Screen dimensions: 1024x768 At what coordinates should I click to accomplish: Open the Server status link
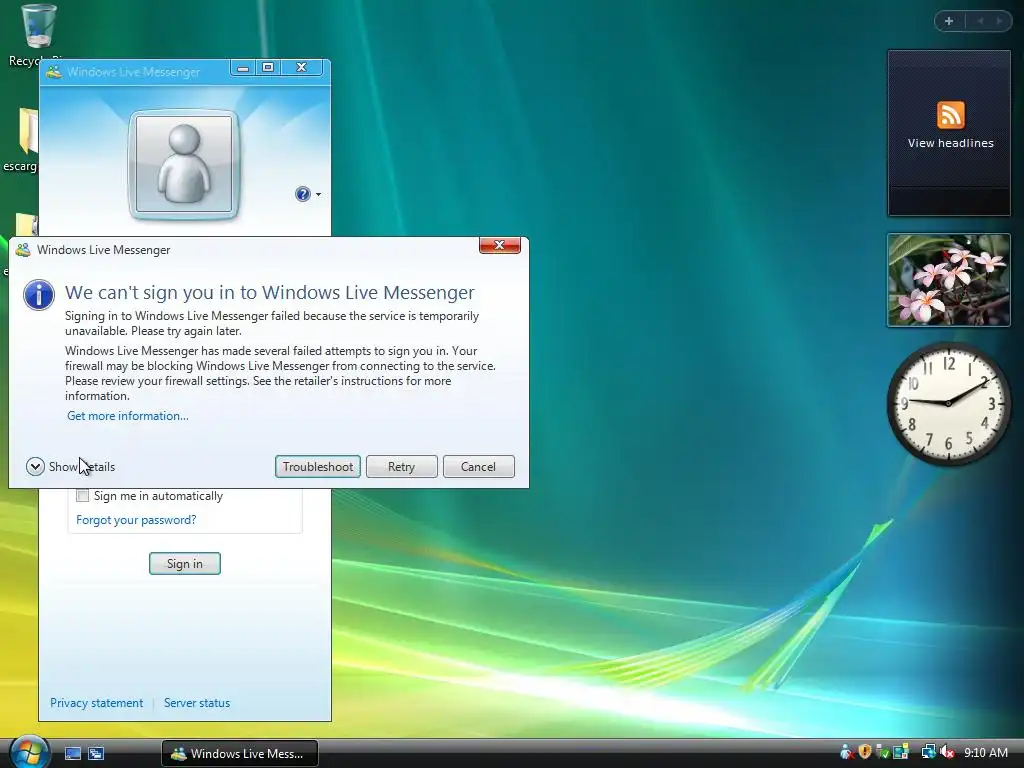pos(197,703)
